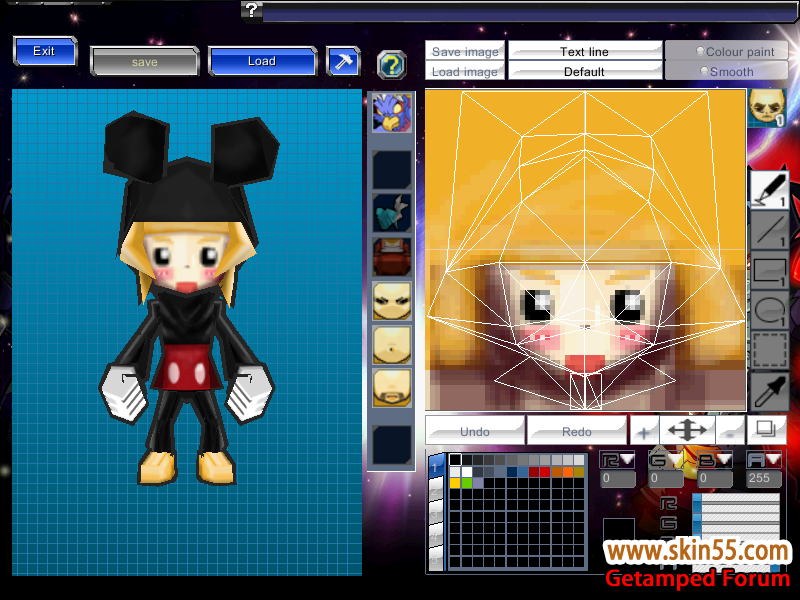Click the Text line button
This screenshot has height=600, width=800.
click(x=585, y=51)
